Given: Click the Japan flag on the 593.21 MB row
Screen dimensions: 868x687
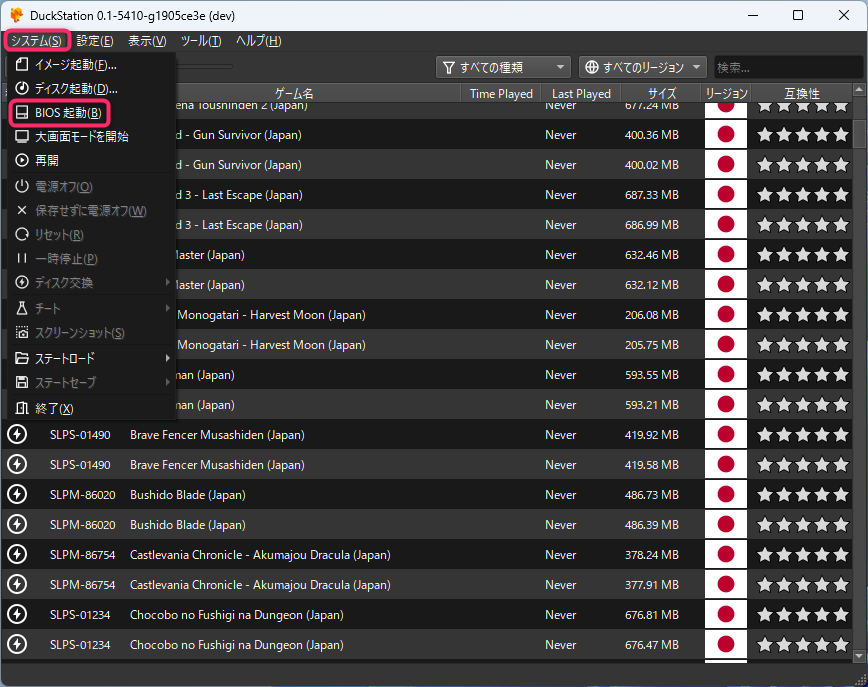Looking at the screenshot, I should click(726, 405).
